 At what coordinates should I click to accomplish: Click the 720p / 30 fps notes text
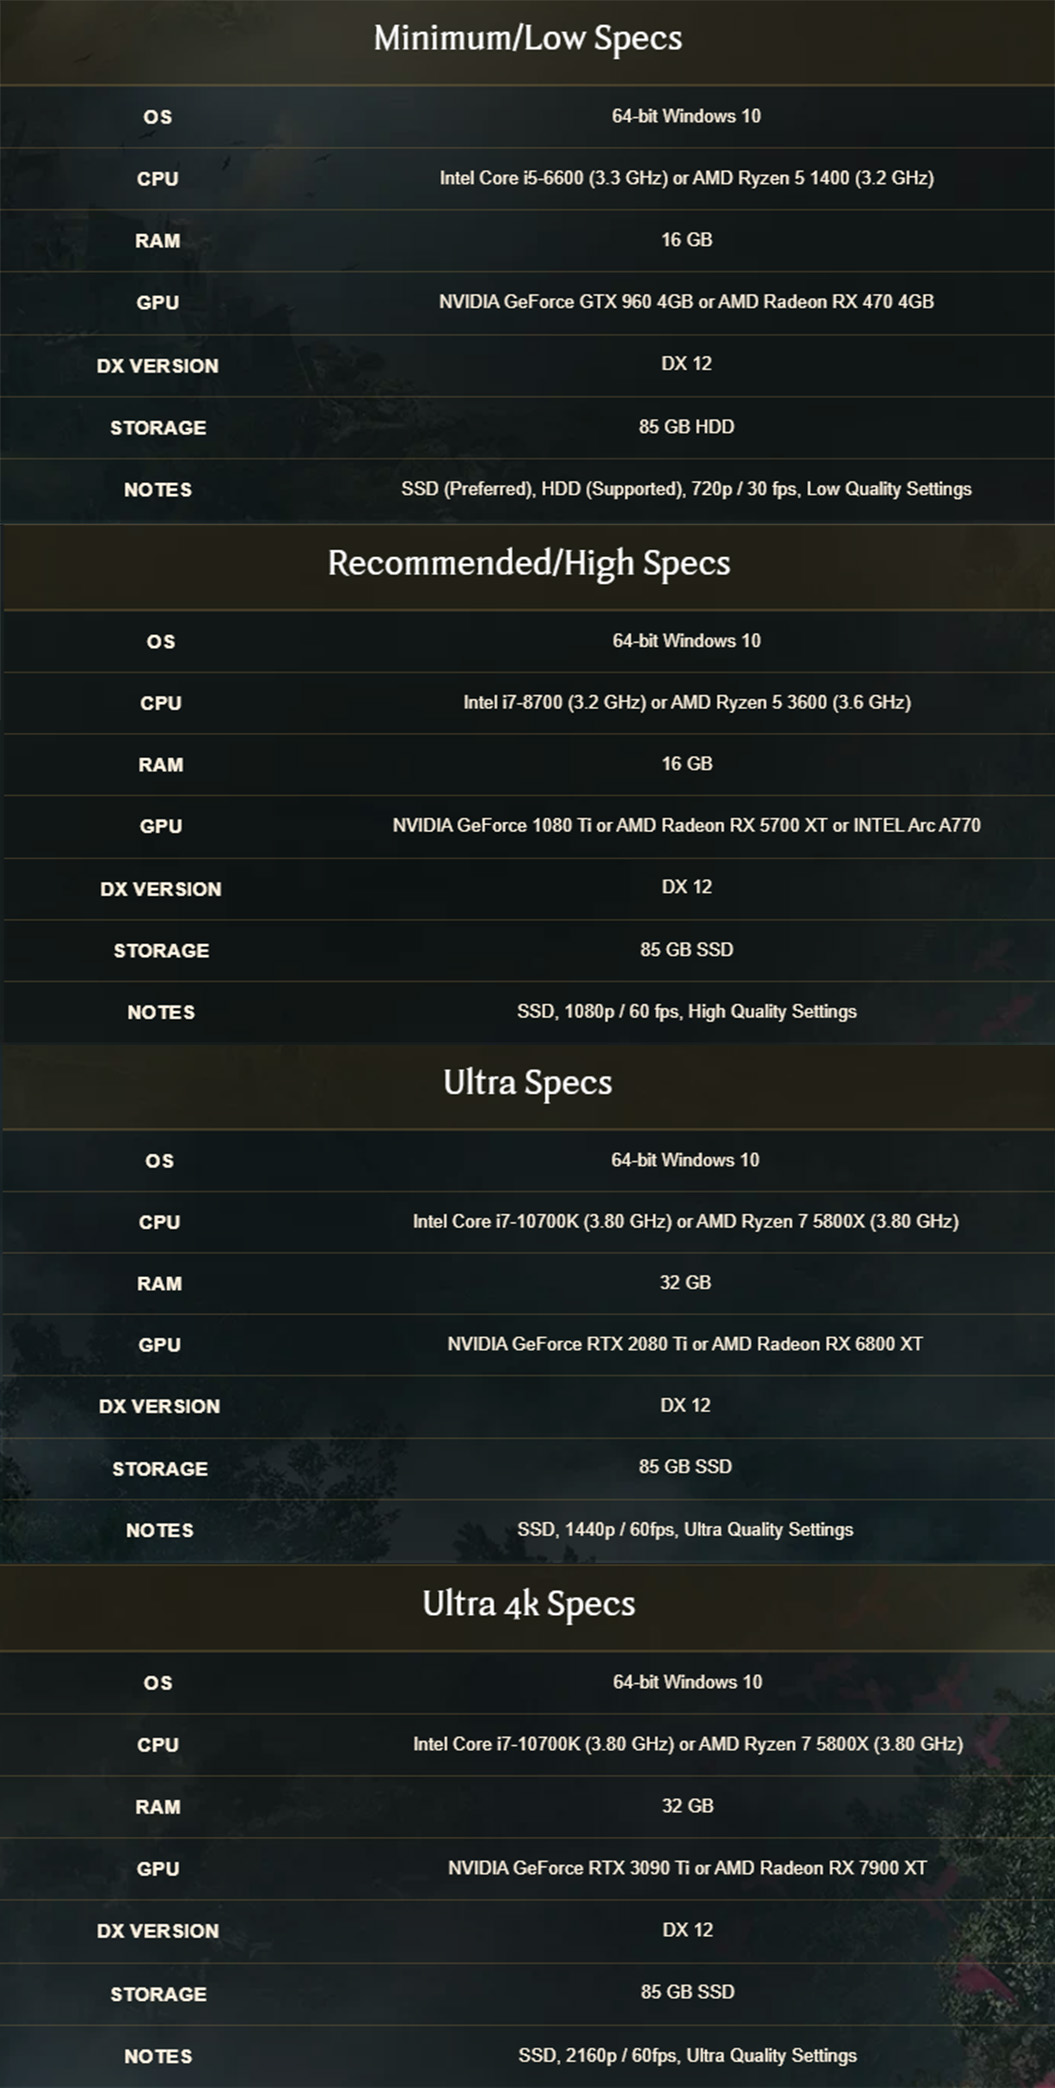pos(686,489)
